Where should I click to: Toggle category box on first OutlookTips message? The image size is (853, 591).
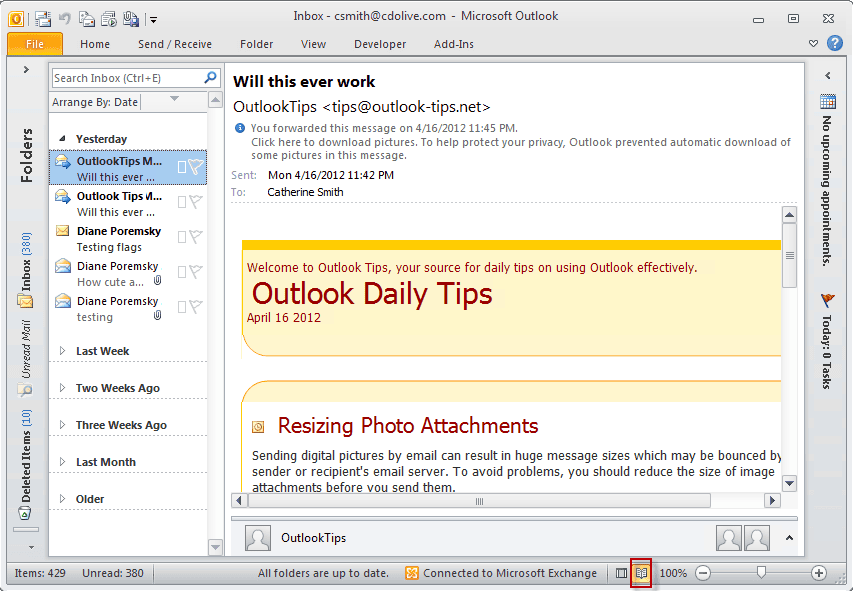(x=182, y=167)
